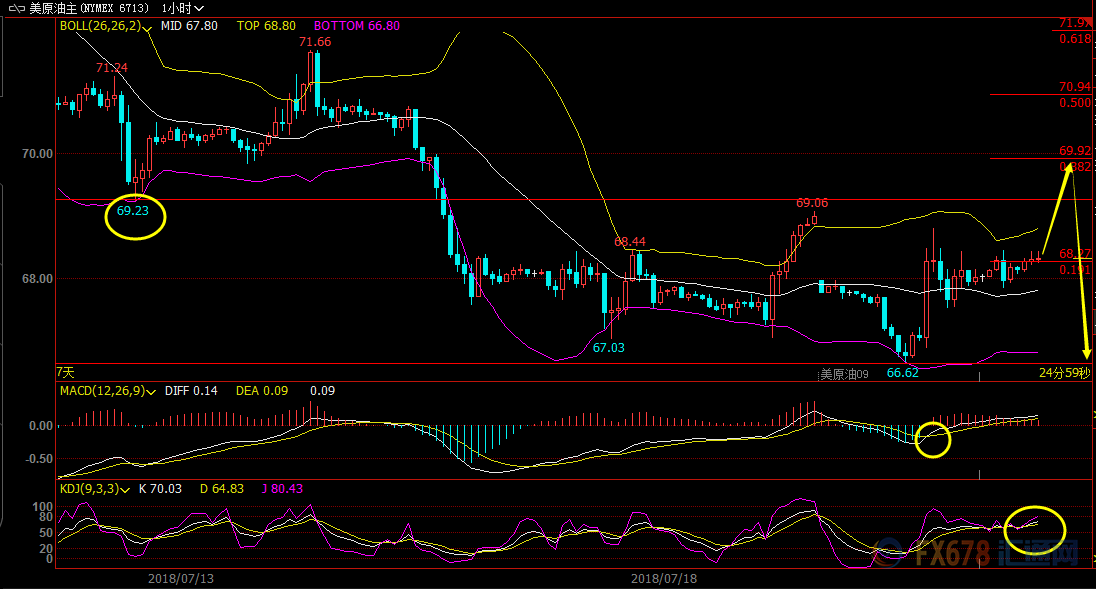Click the 69.92 Fibonacci price label

pyautogui.click(x=1074, y=151)
